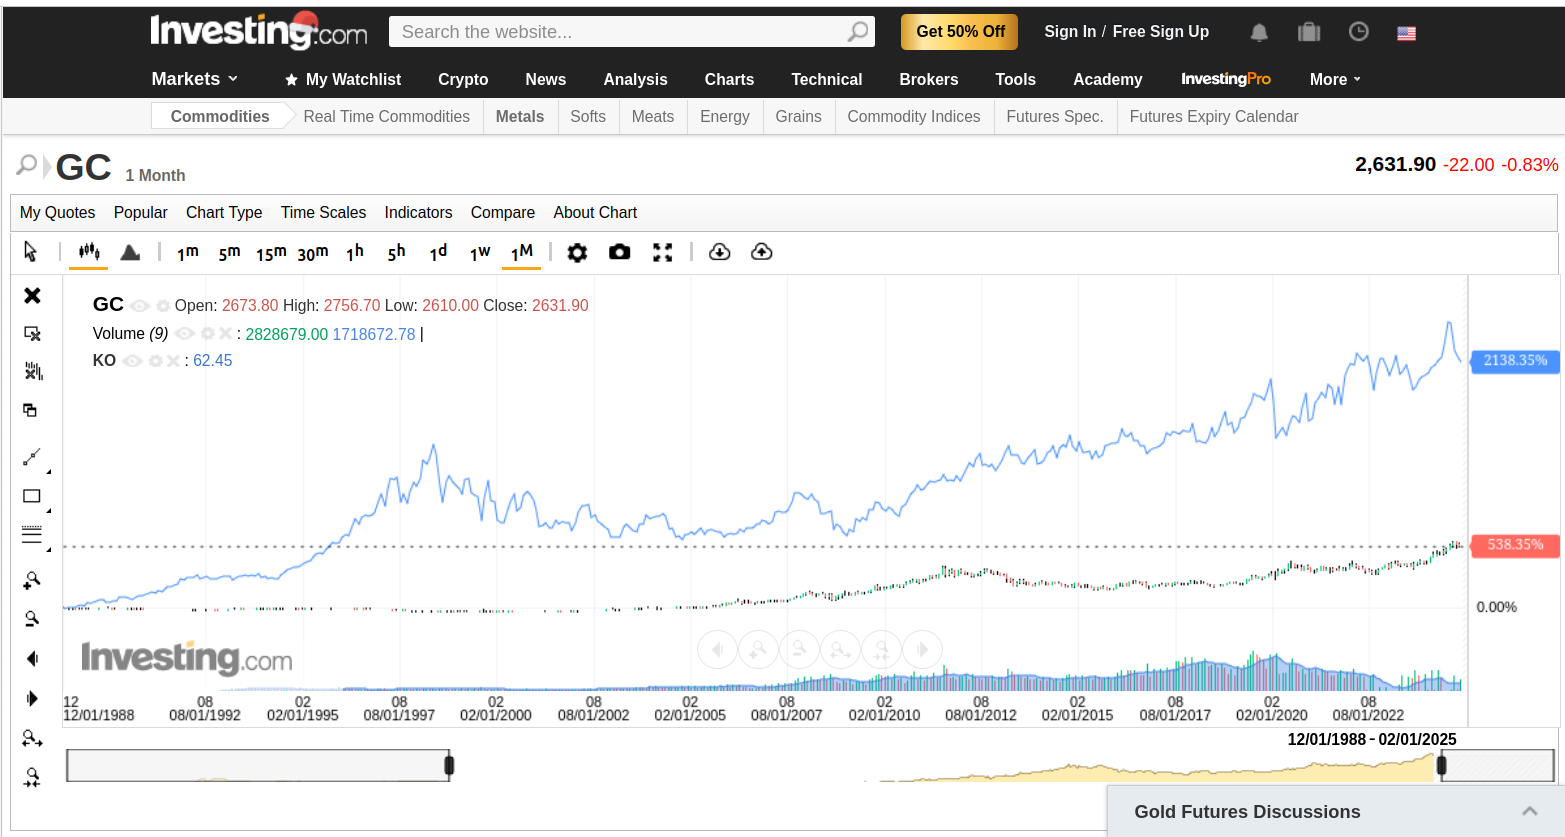Screen dimensions: 1565x837
Task: Expand the Gold Futures Discussions panel
Action: [x=1529, y=811]
